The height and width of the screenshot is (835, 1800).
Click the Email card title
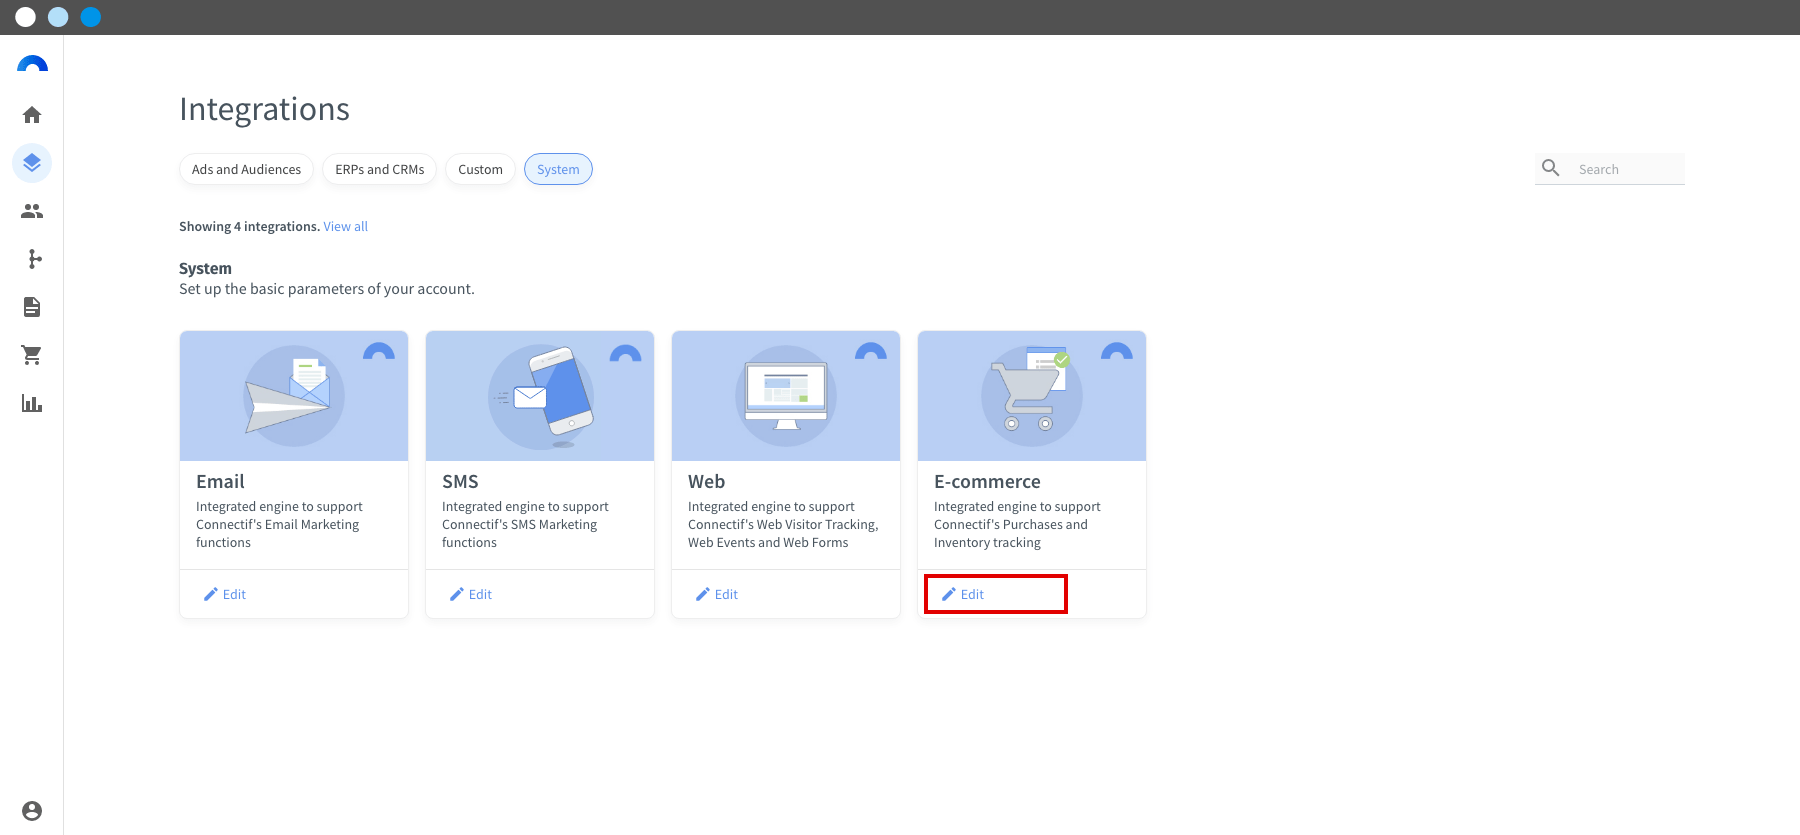click(x=220, y=482)
